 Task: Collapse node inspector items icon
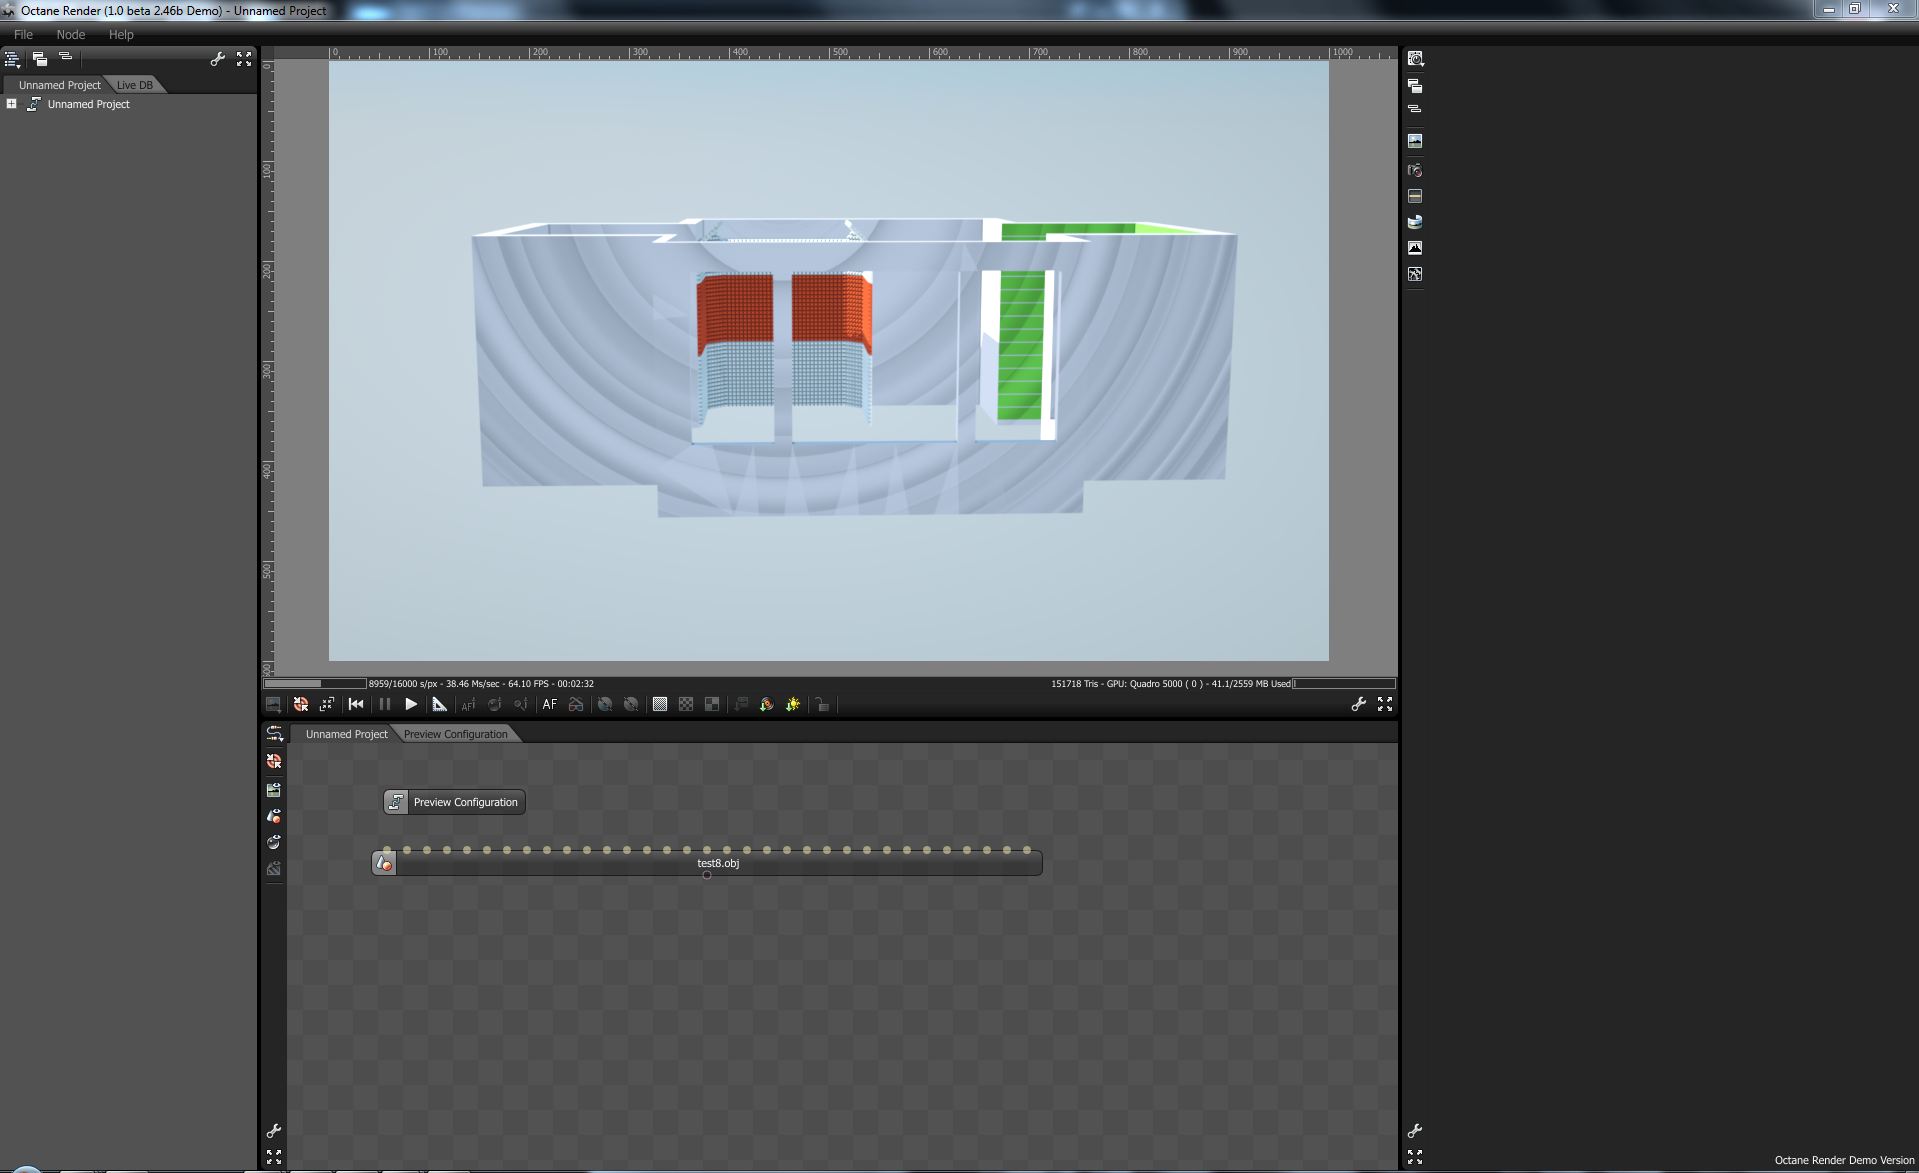(1415, 109)
